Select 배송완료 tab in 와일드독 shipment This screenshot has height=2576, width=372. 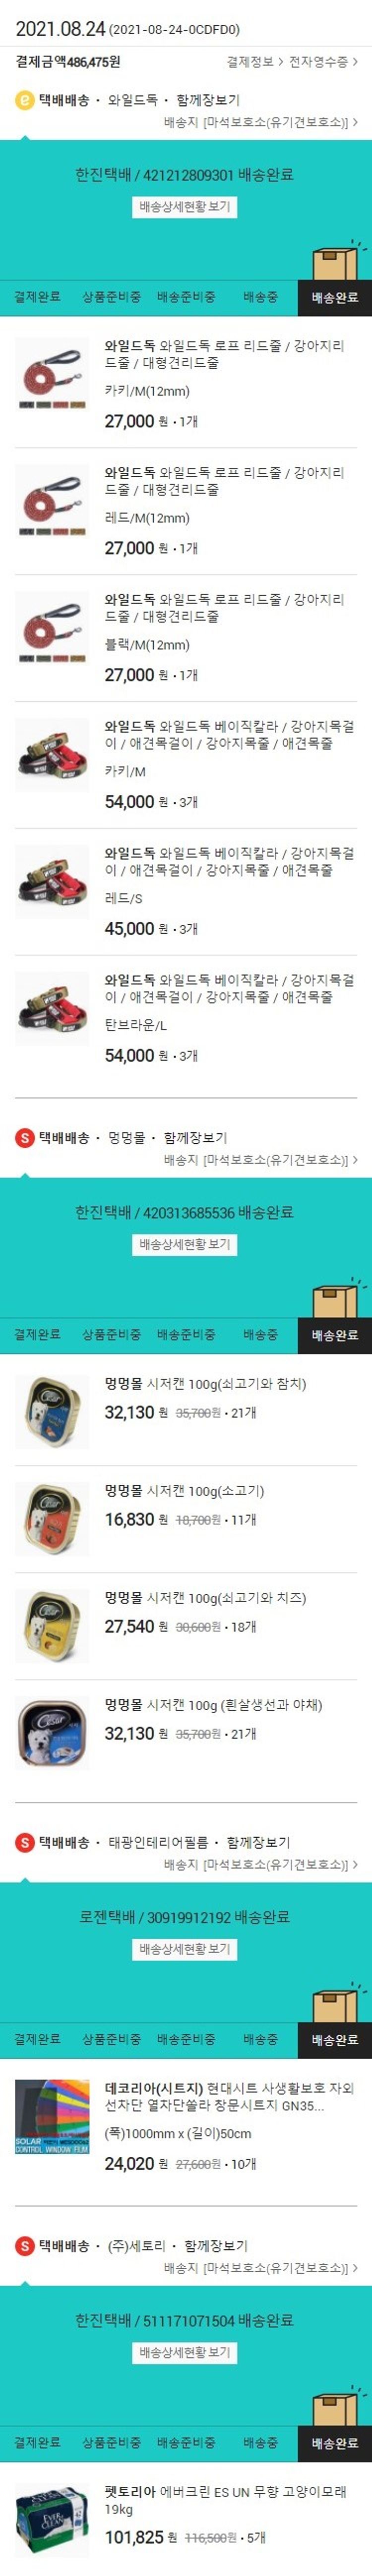pyautogui.click(x=335, y=298)
